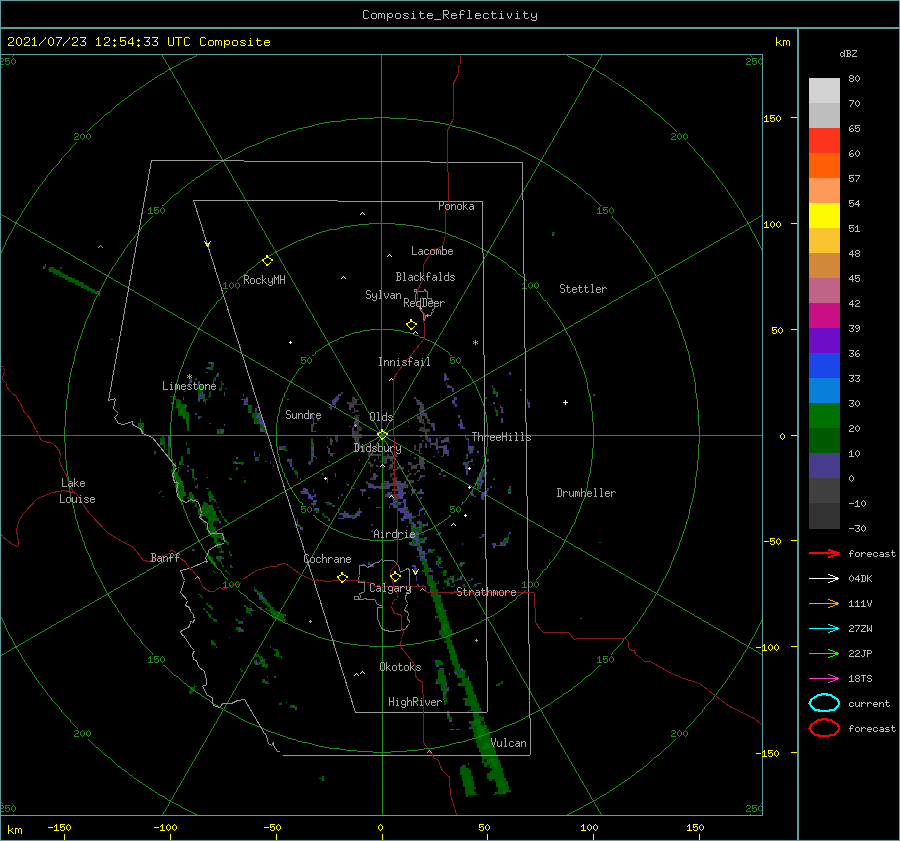Click the cyan current ellipse icon
900x841 pixels.
824,703
